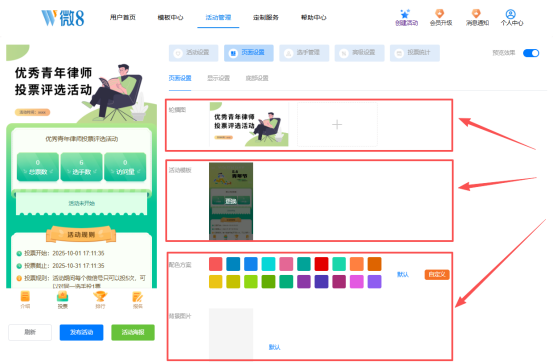Tap 排行 trophy icon in preview
Image resolution: width=554 pixels, height=362 pixels.
[100, 296]
